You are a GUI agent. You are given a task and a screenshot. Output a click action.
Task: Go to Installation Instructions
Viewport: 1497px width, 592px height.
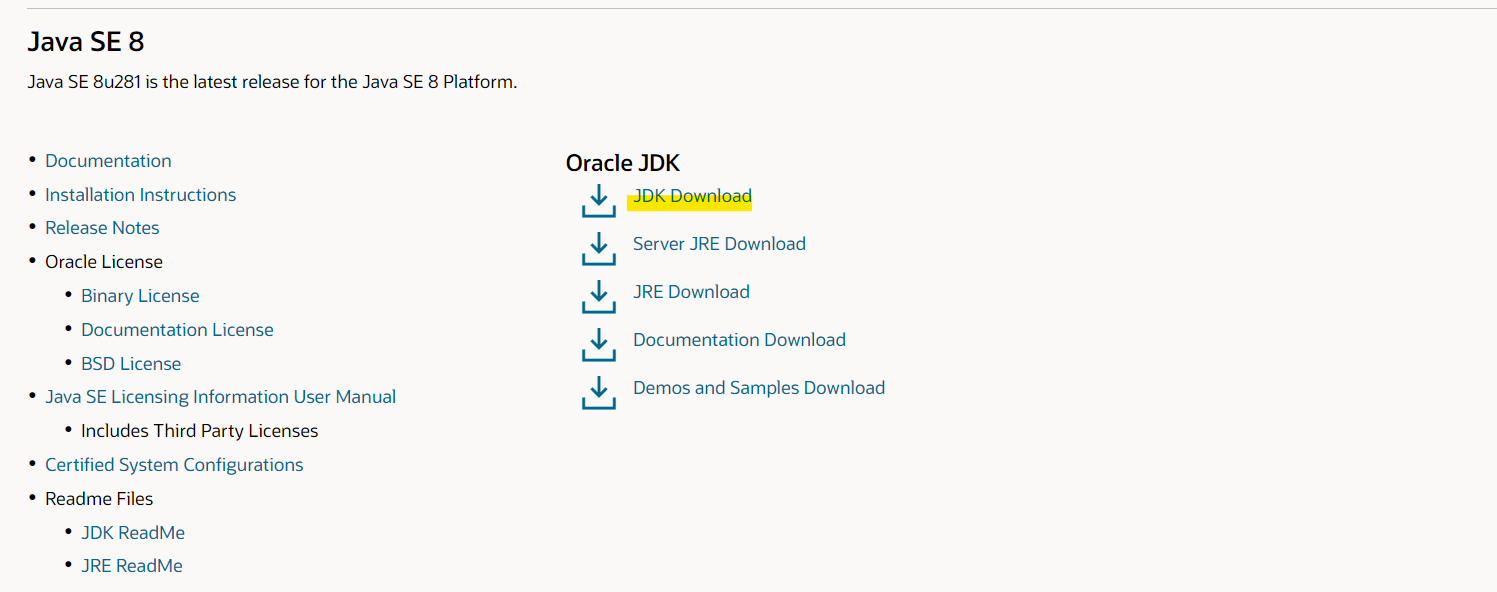pyautogui.click(x=141, y=195)
